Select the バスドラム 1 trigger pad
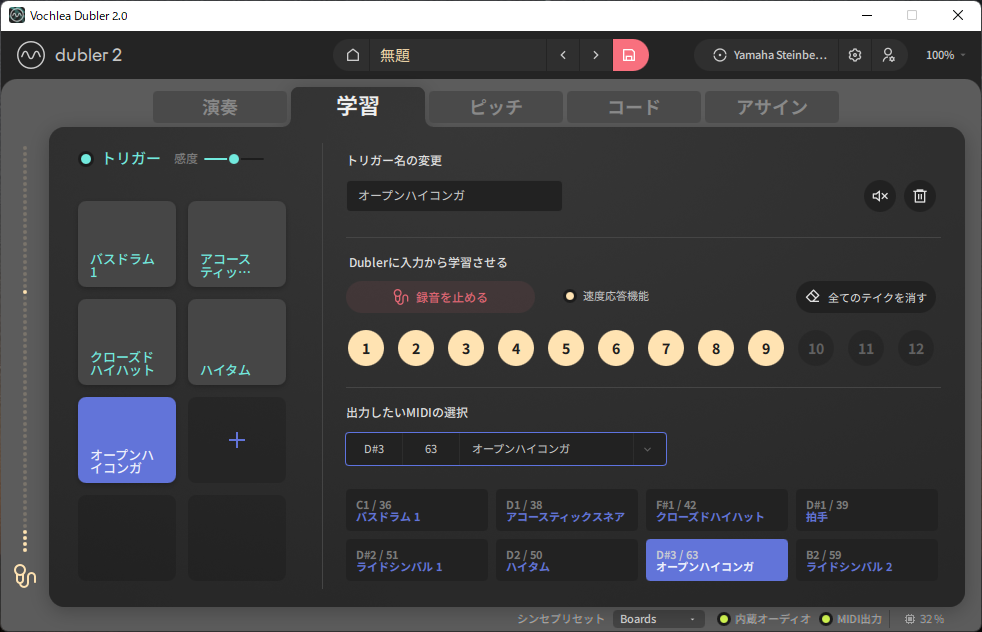The height and width of the screenshot is (632, 982). [x=127, y=244]
